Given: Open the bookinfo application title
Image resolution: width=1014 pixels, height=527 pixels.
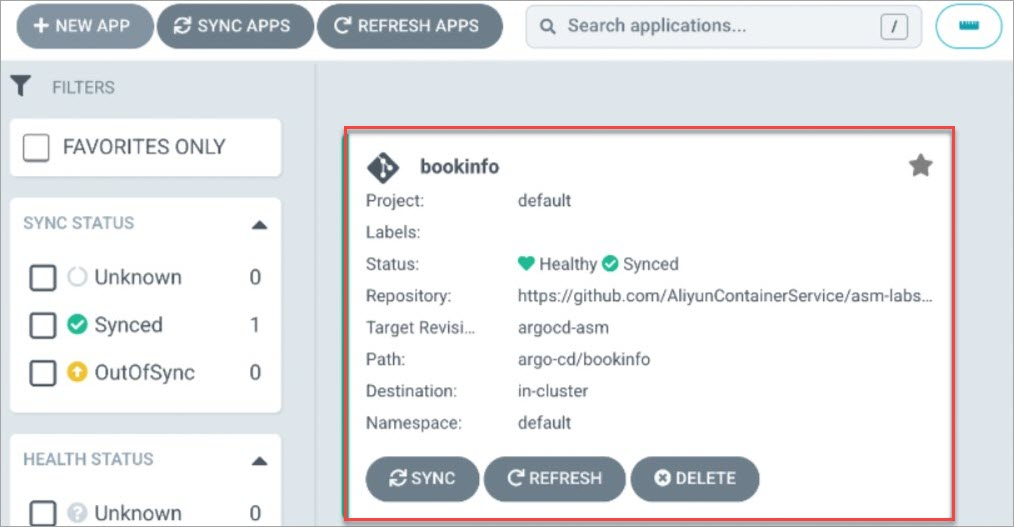Looking at the screenshot, I should (x=459, y=167).
